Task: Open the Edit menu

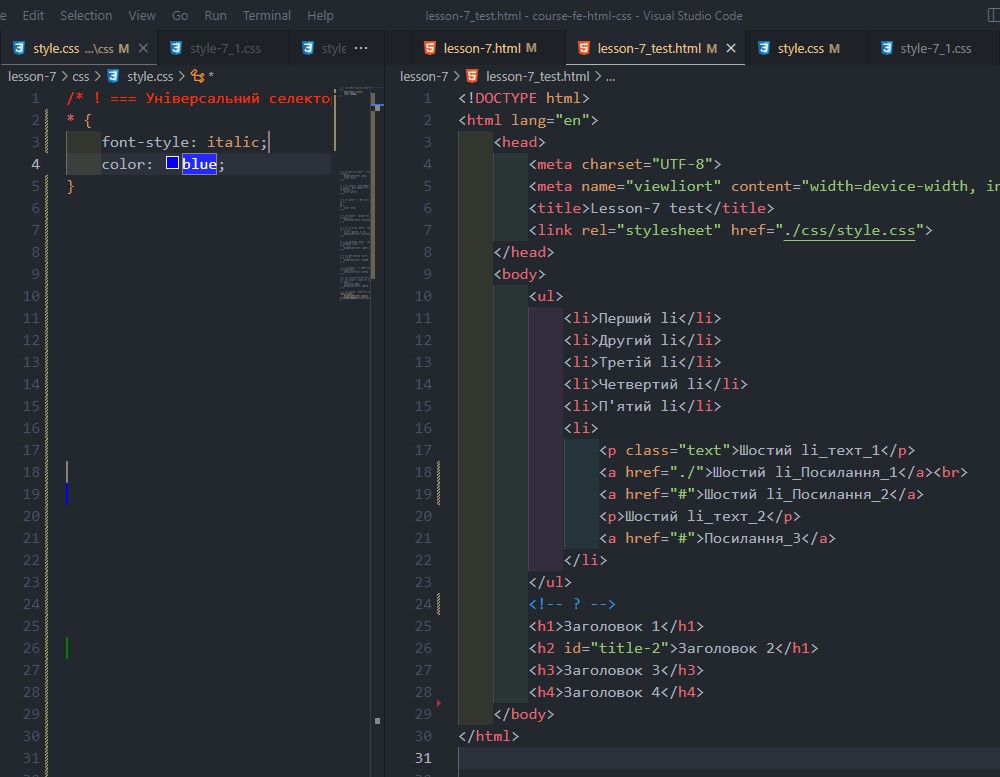Action: (33, 15)
